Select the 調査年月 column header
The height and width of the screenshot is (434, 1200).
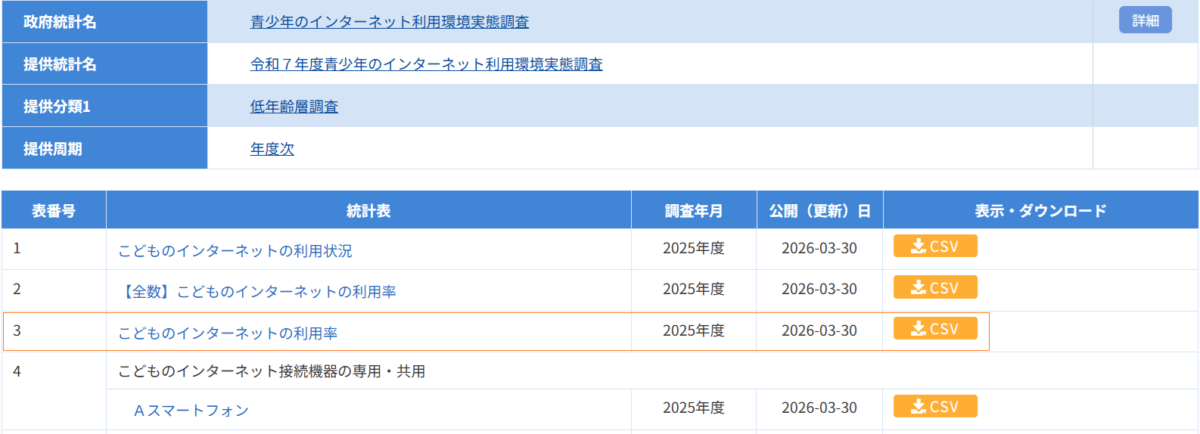693,210
